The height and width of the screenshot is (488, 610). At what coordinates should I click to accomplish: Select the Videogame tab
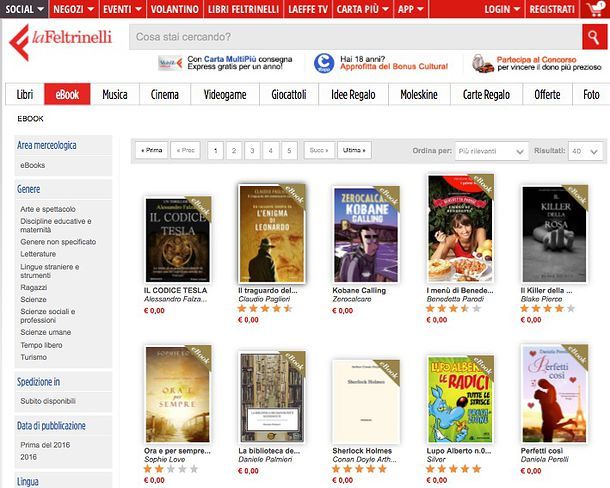point(225,94)
